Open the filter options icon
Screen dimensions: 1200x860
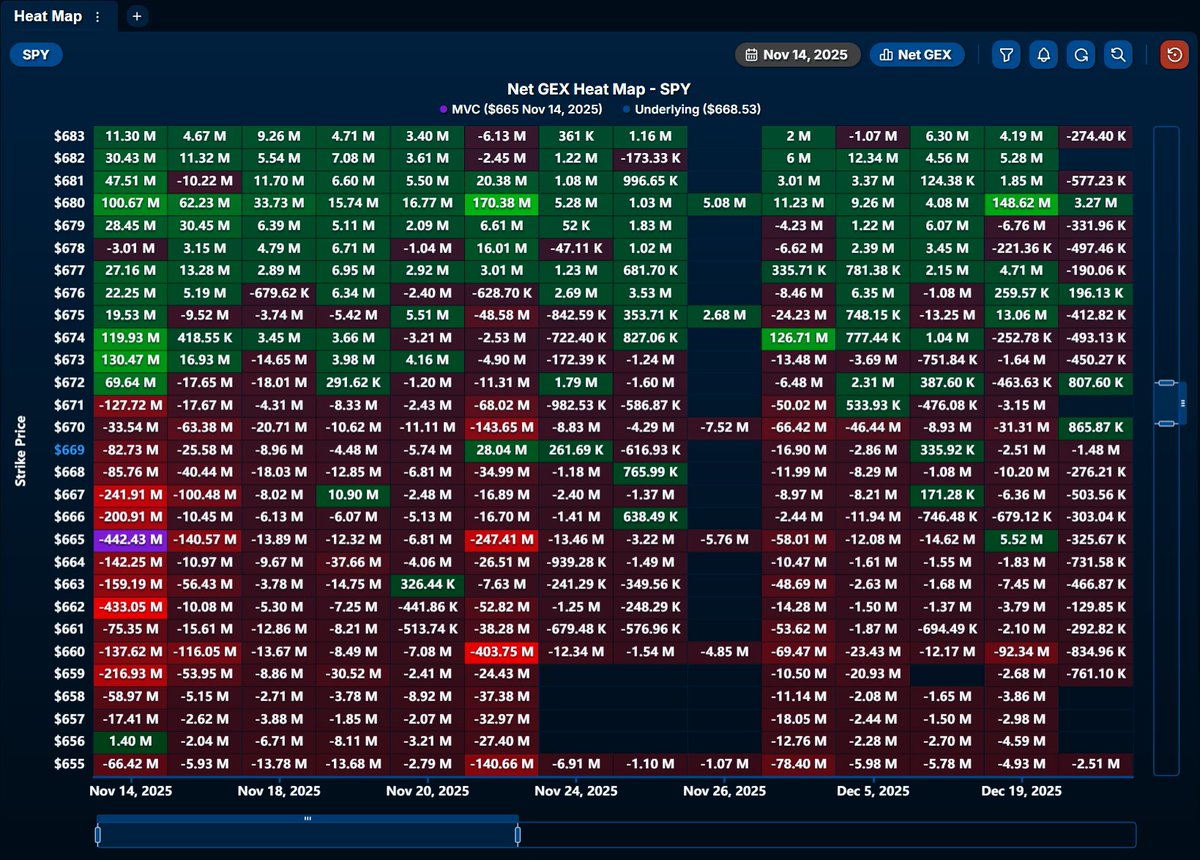click(1006, 55)
